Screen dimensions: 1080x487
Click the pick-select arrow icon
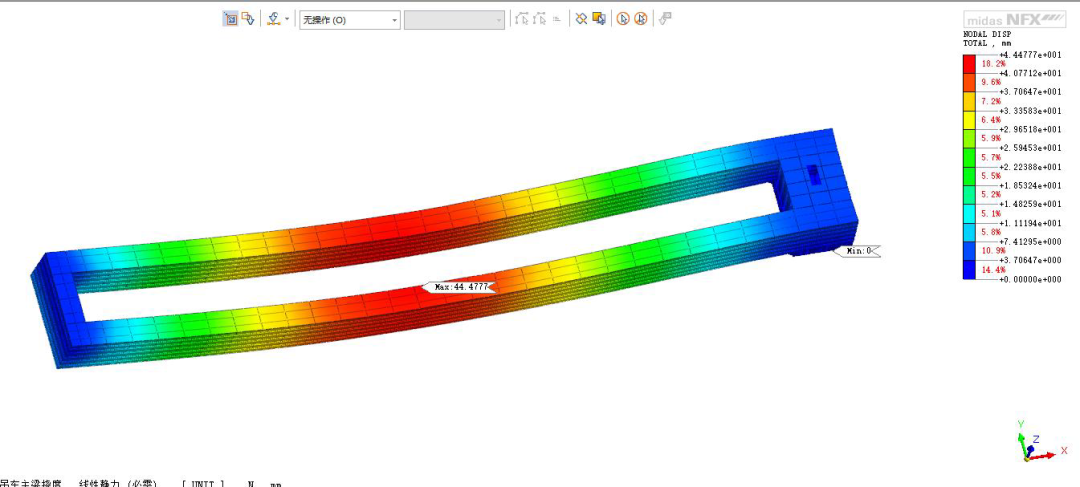248,19
